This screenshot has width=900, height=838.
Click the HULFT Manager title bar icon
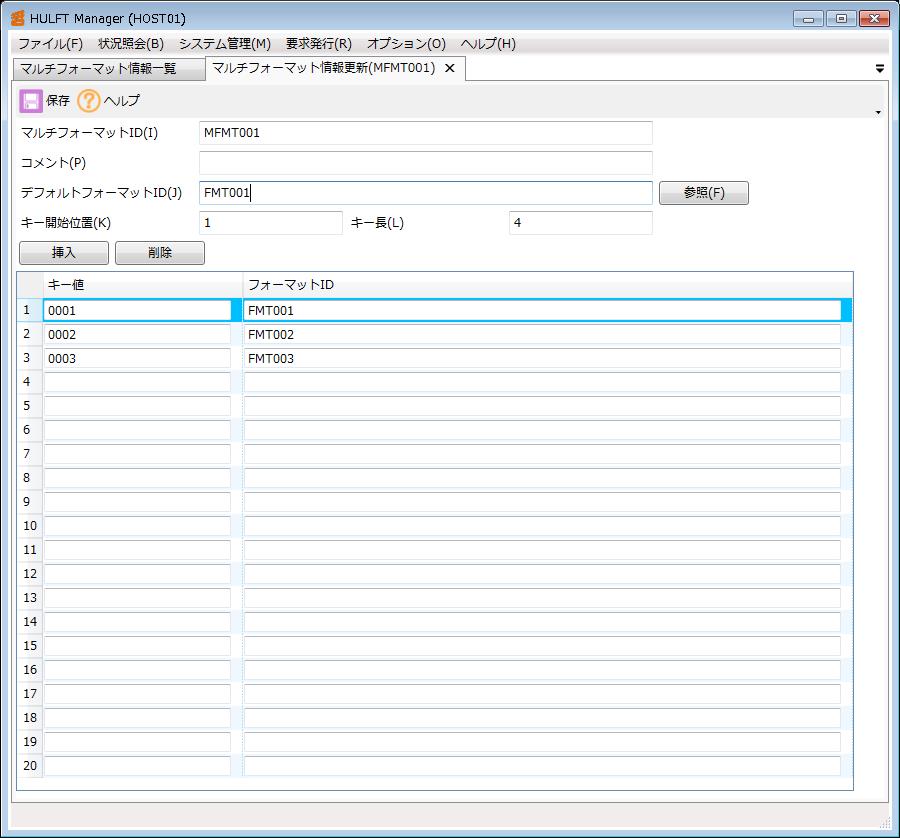(x=17, y=18)
